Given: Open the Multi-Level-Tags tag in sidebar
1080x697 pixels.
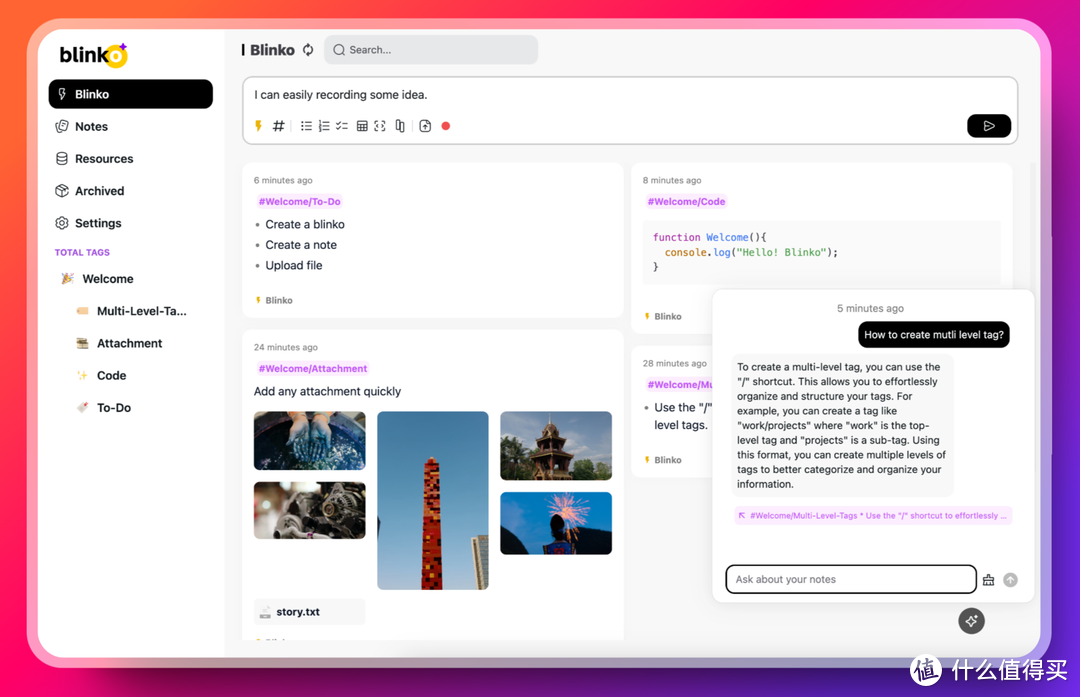Looking at the screenshot, I should [141, 311].
